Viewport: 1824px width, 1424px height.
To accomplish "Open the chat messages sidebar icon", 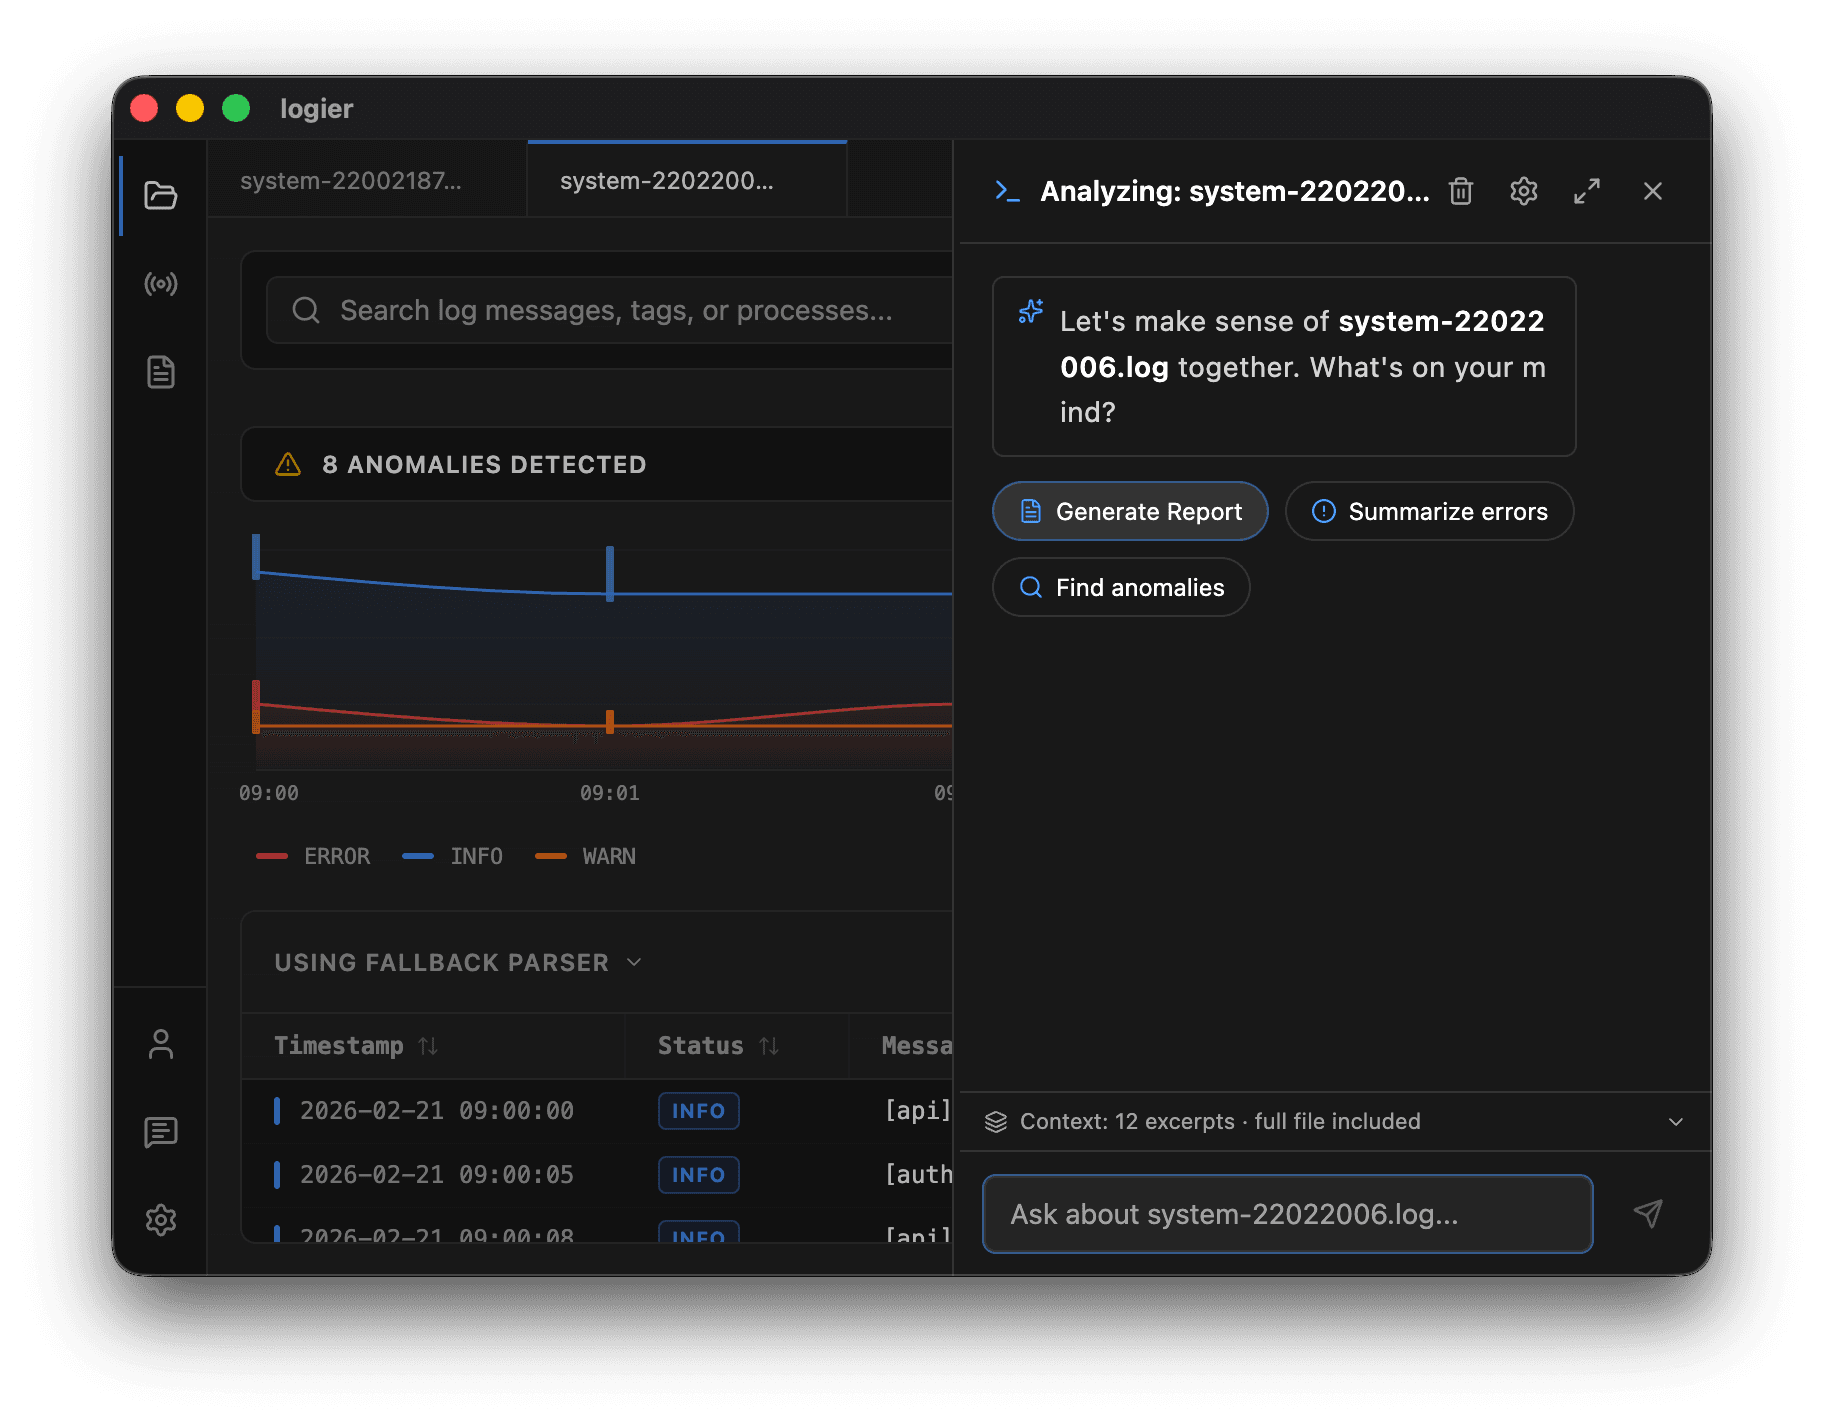I will click(x=160, y=1132).
